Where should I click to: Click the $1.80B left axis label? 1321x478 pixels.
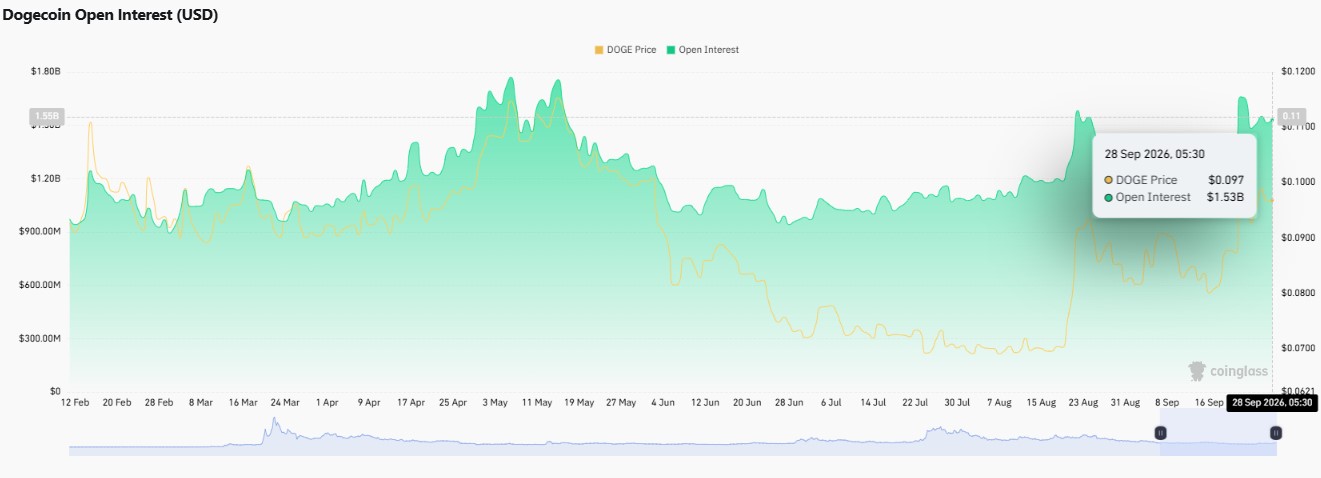click(x=44, y=71)
